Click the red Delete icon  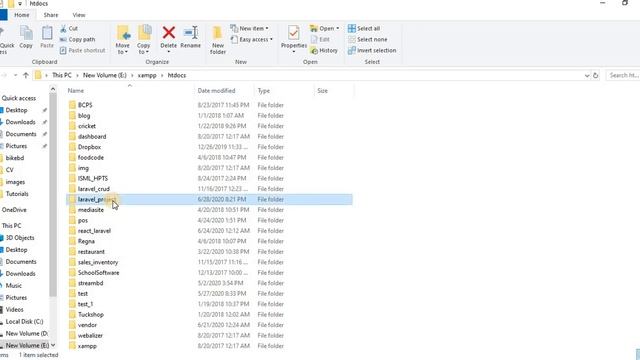point(169,32)
